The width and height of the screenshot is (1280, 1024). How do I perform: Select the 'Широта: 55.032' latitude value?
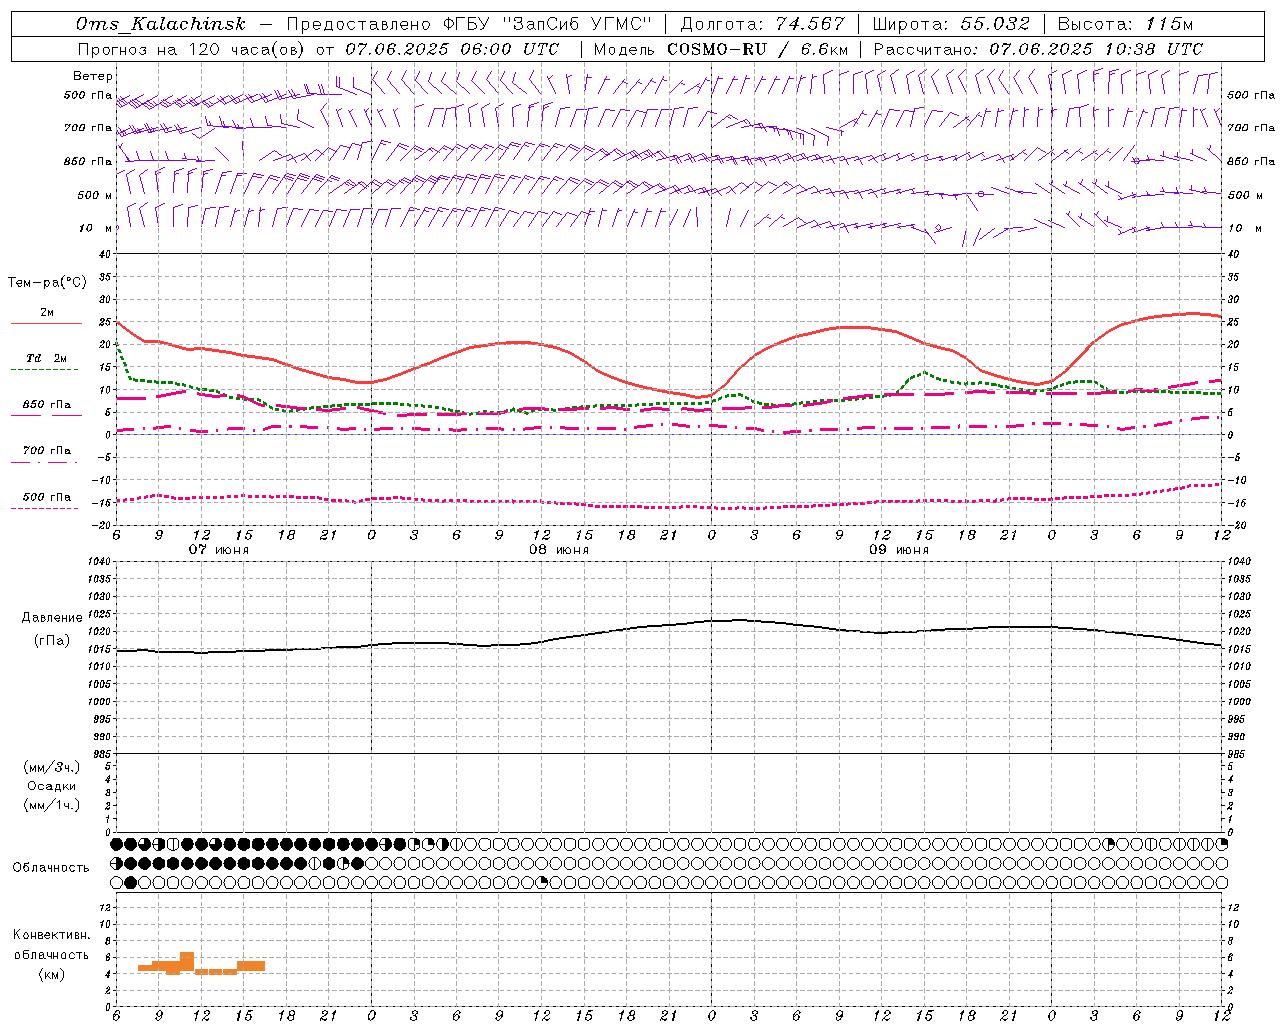pyautogui.click(x=951, y=24)
